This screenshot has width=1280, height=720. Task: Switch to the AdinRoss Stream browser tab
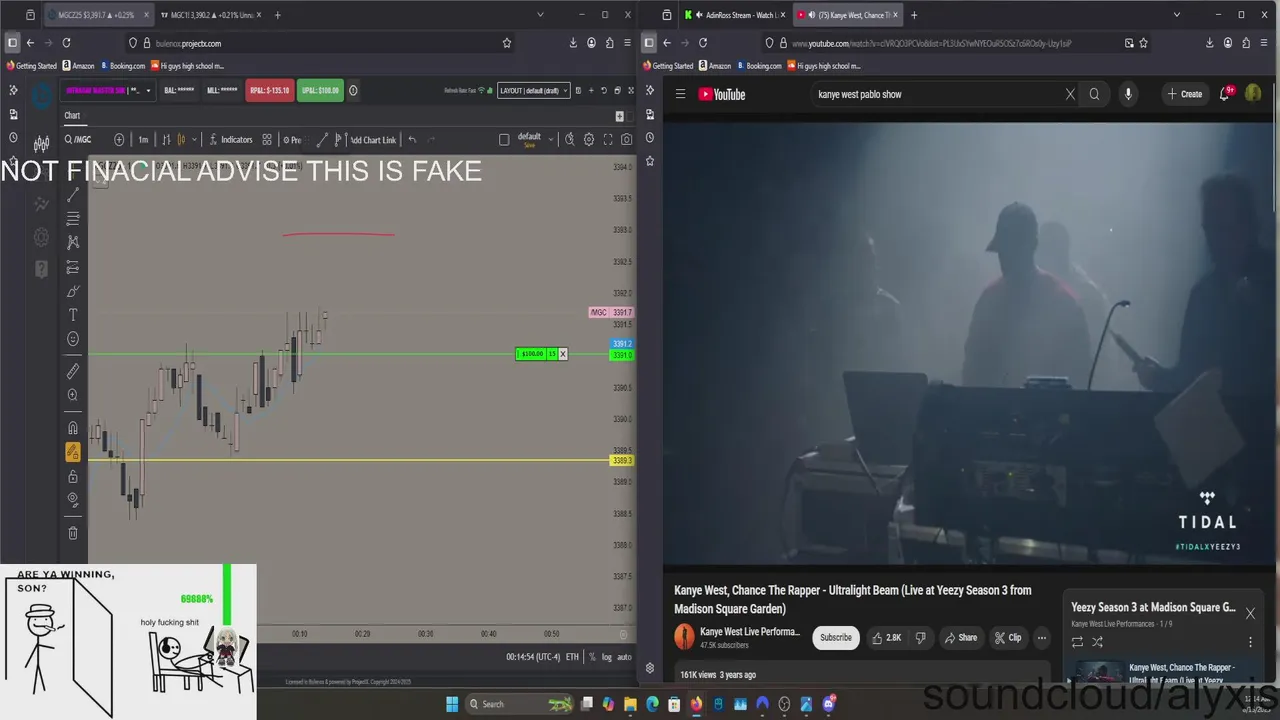(x=735, y=15)
